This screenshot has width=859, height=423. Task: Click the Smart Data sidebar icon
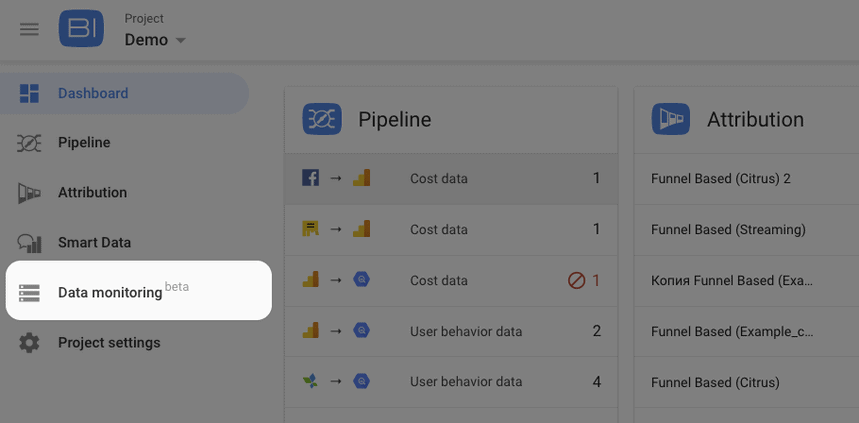(29, 243)
